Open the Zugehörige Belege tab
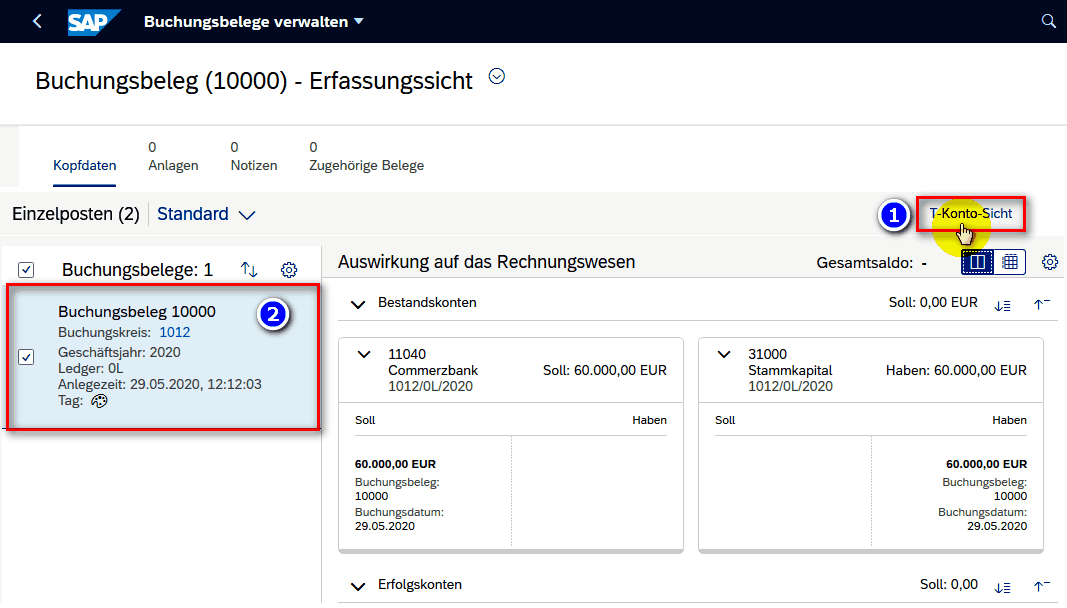This screenshot has height=608, width=1067. click(x=366, y=165)
